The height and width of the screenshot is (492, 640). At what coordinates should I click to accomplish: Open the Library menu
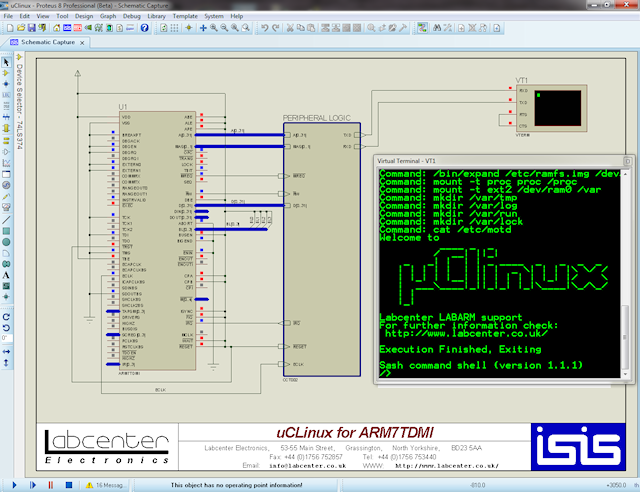(156, 16)
